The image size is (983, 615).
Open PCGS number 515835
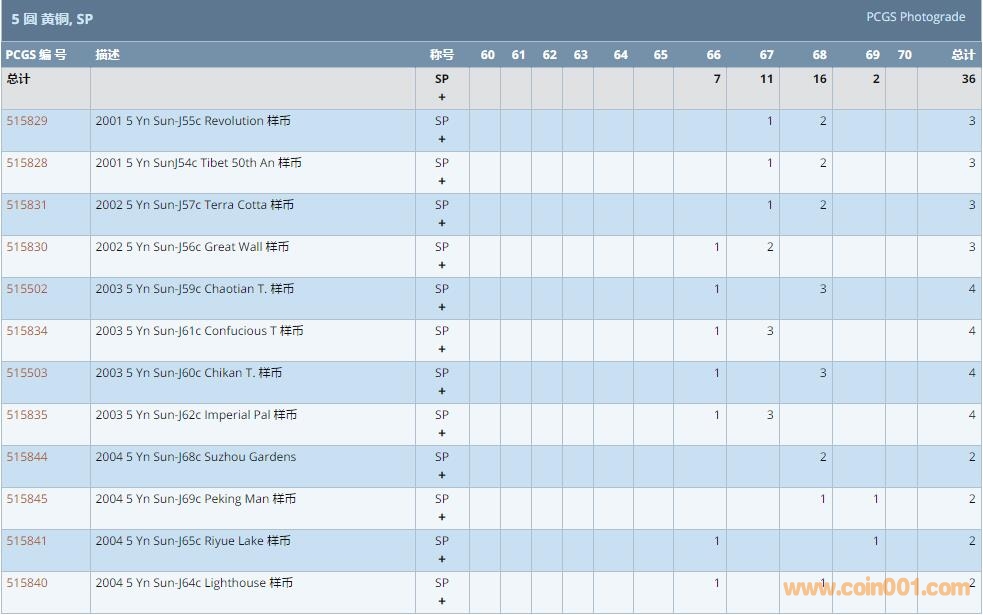pos(27,415)
